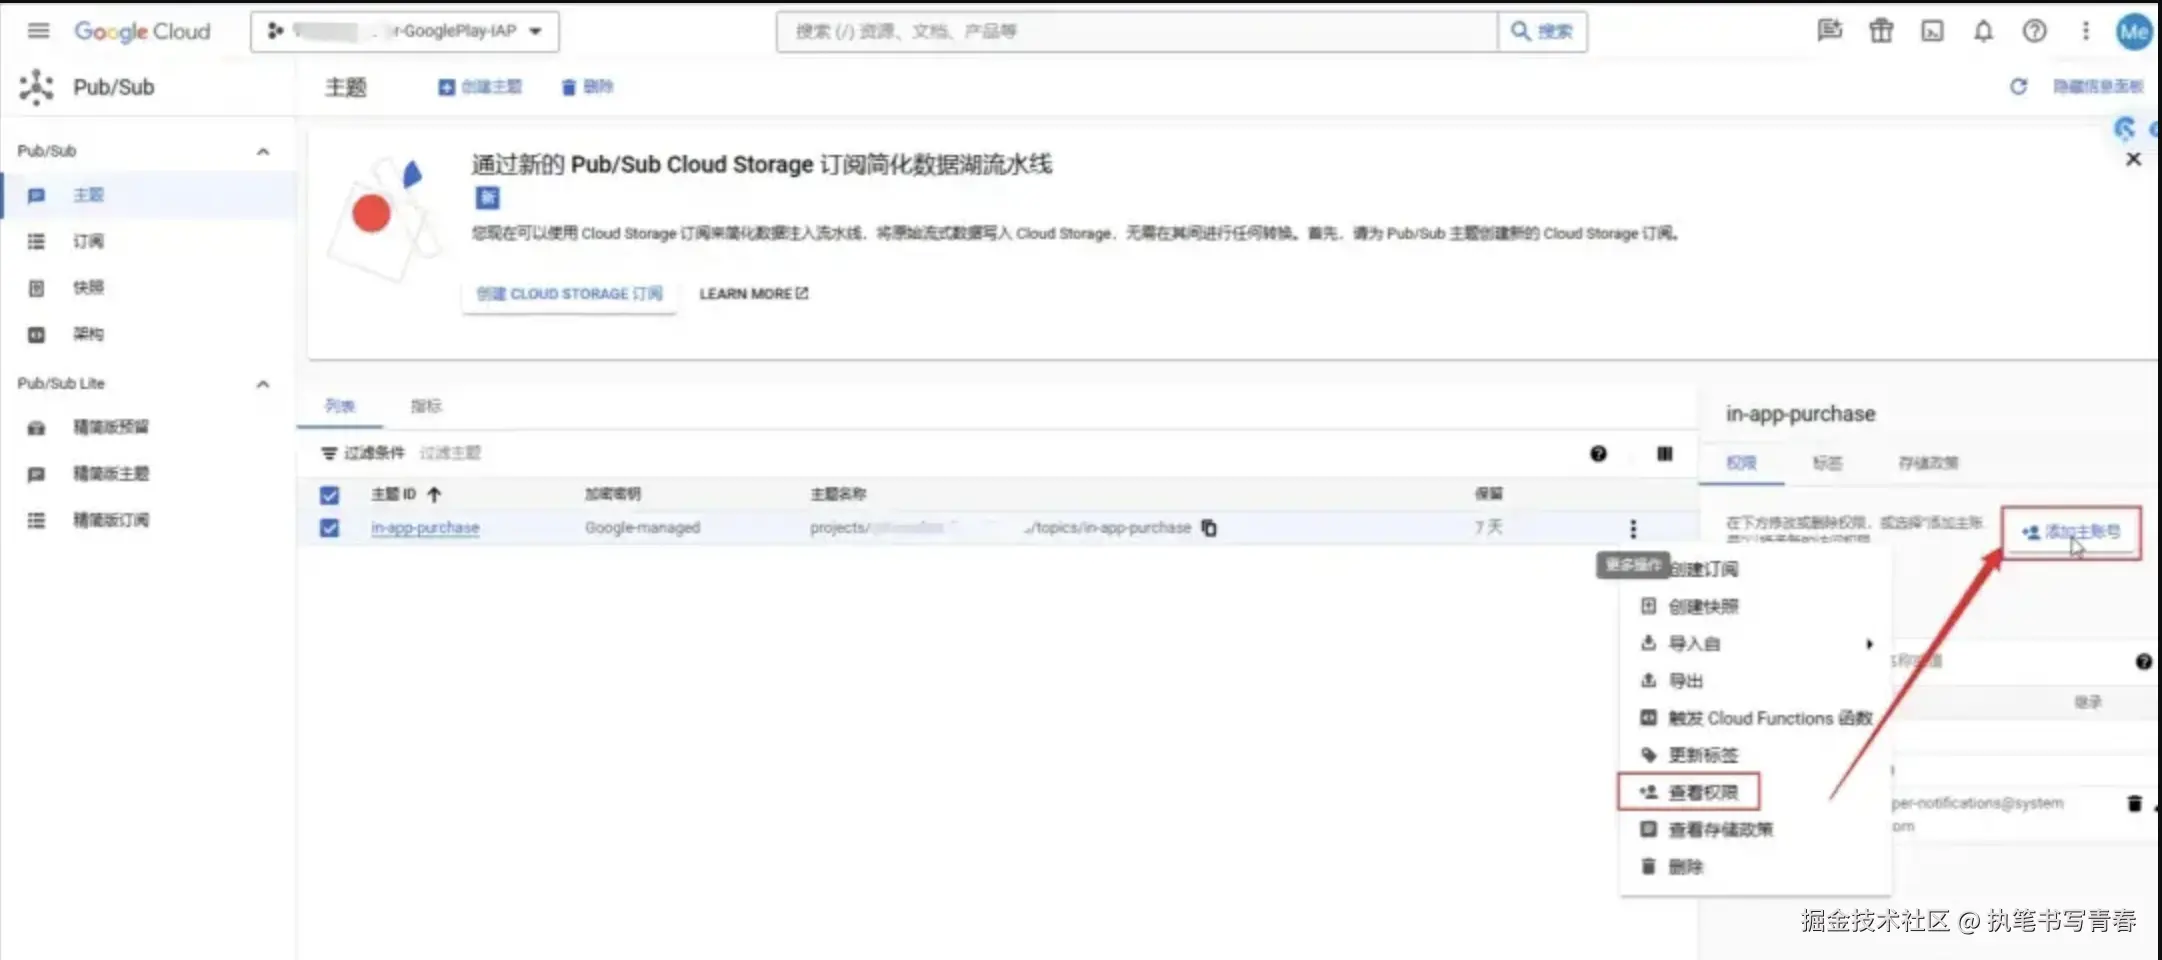
Task: Open the notifications bell icon
Action: [1983, 31]
